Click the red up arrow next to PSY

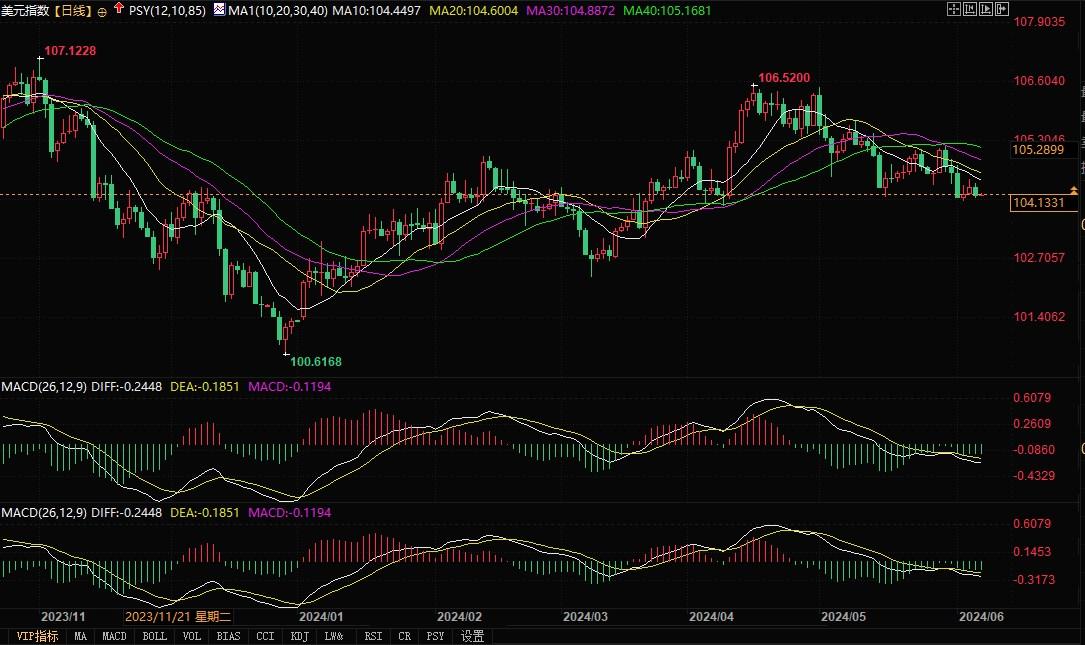pyautogui.click(x=119, y=9)
